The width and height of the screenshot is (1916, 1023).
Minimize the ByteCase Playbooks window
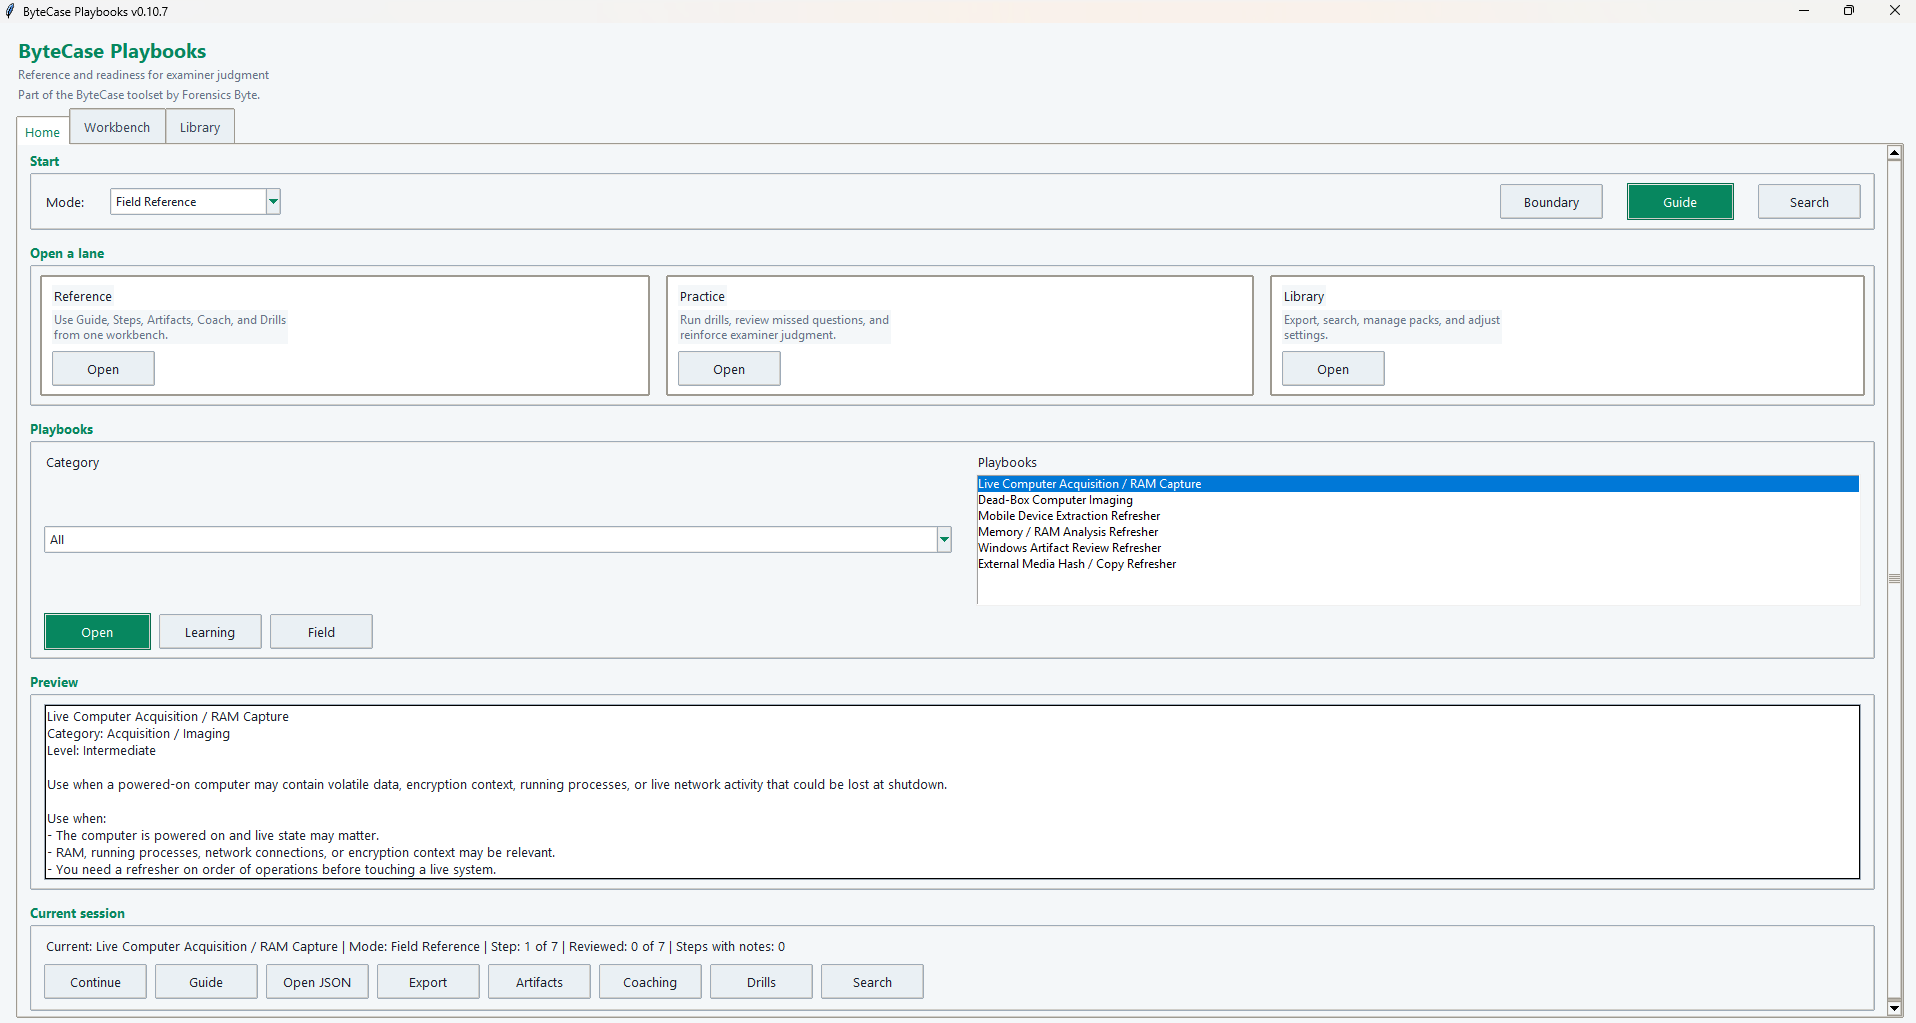tap(1804, 11)
